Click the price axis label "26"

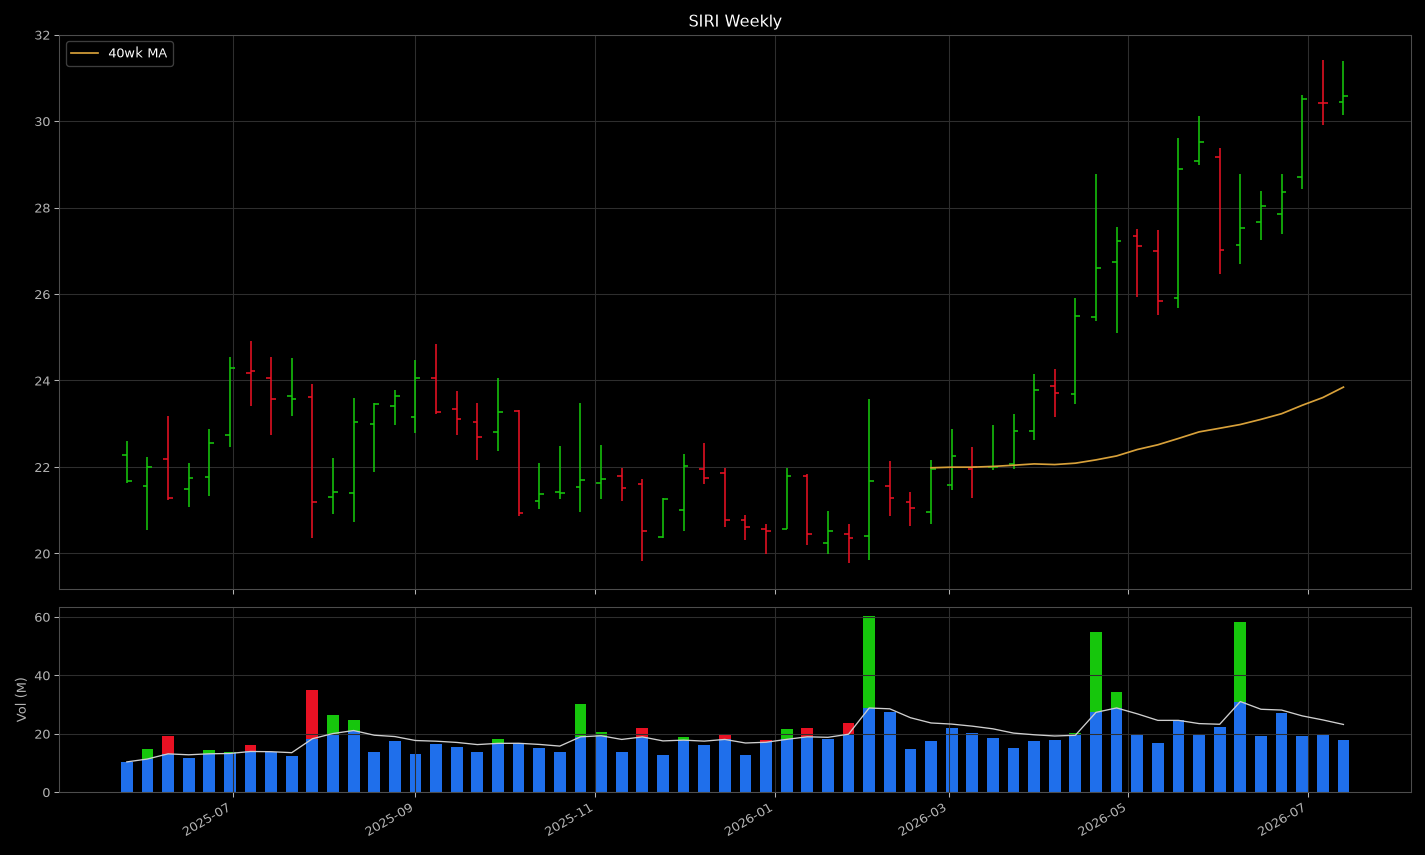pos(42,295)
